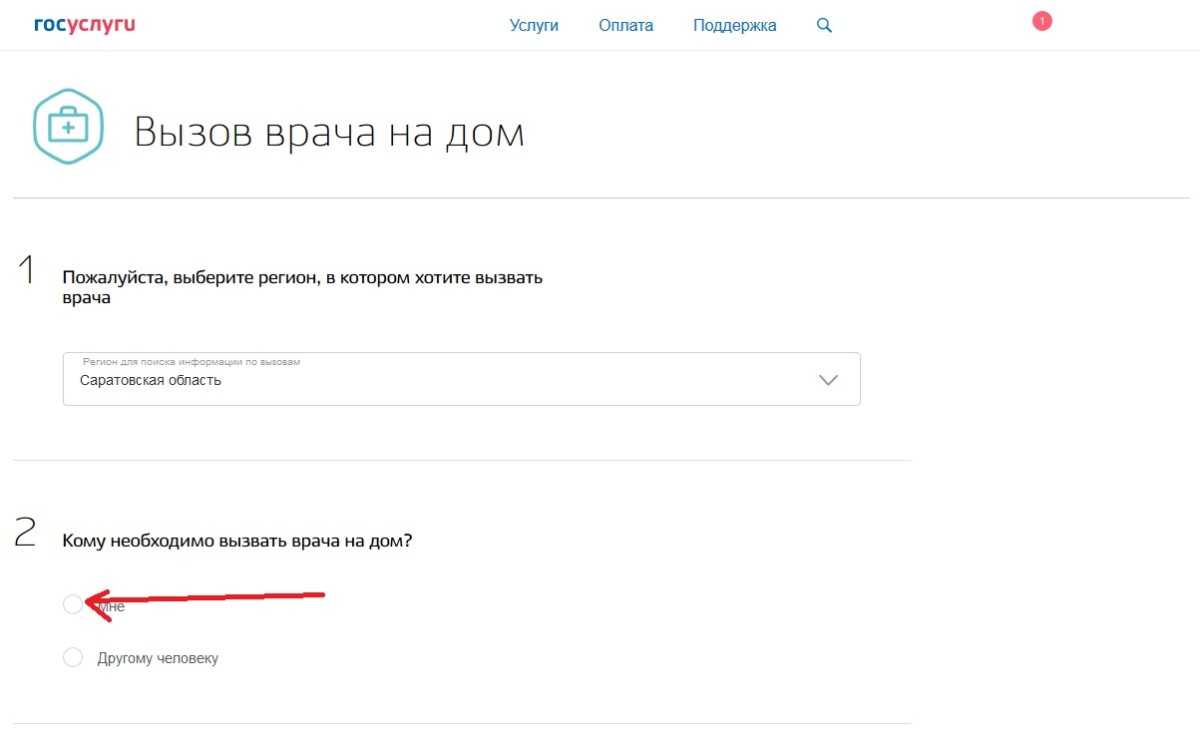Click the step number 1
The image size is (1200, 743).
tap(26, 270)
